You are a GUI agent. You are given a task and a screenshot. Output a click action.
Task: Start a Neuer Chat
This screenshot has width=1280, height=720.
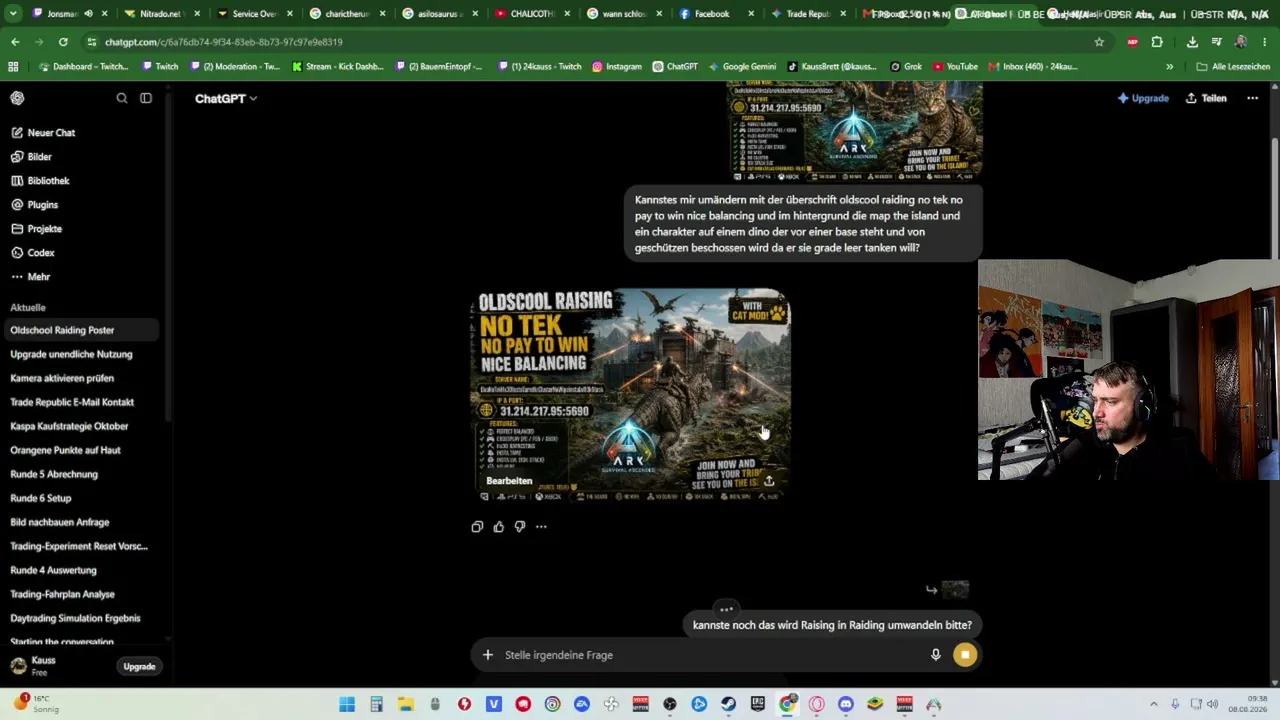coord(51,133)
